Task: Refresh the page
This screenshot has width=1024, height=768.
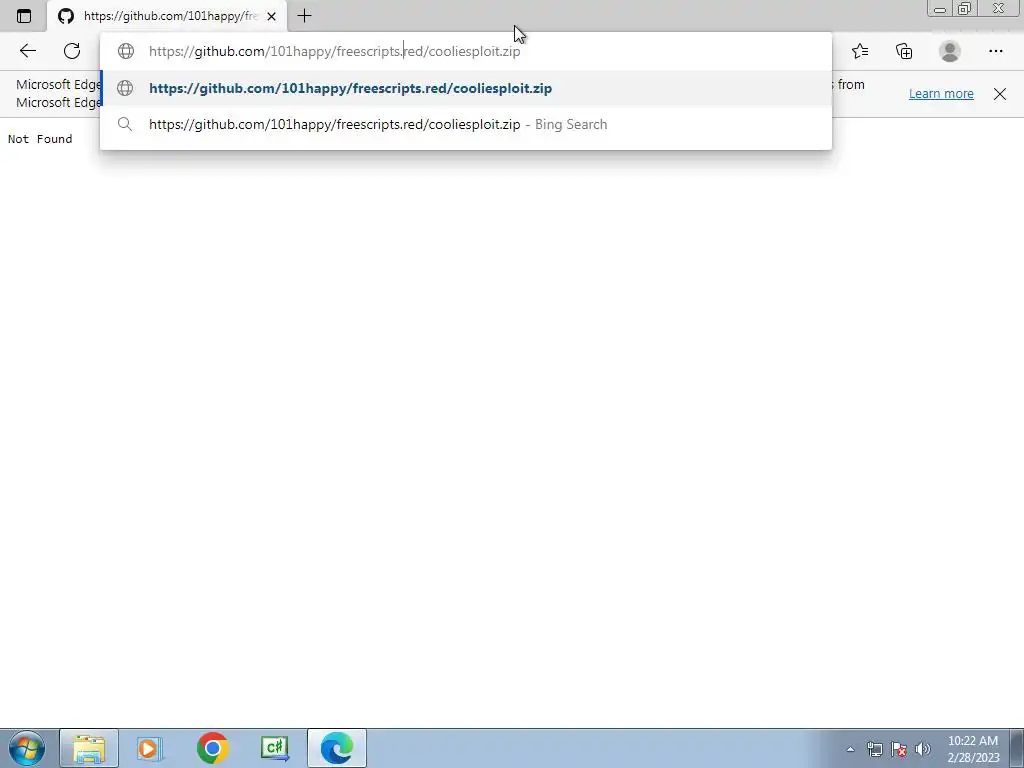Action: coord(72,51)
